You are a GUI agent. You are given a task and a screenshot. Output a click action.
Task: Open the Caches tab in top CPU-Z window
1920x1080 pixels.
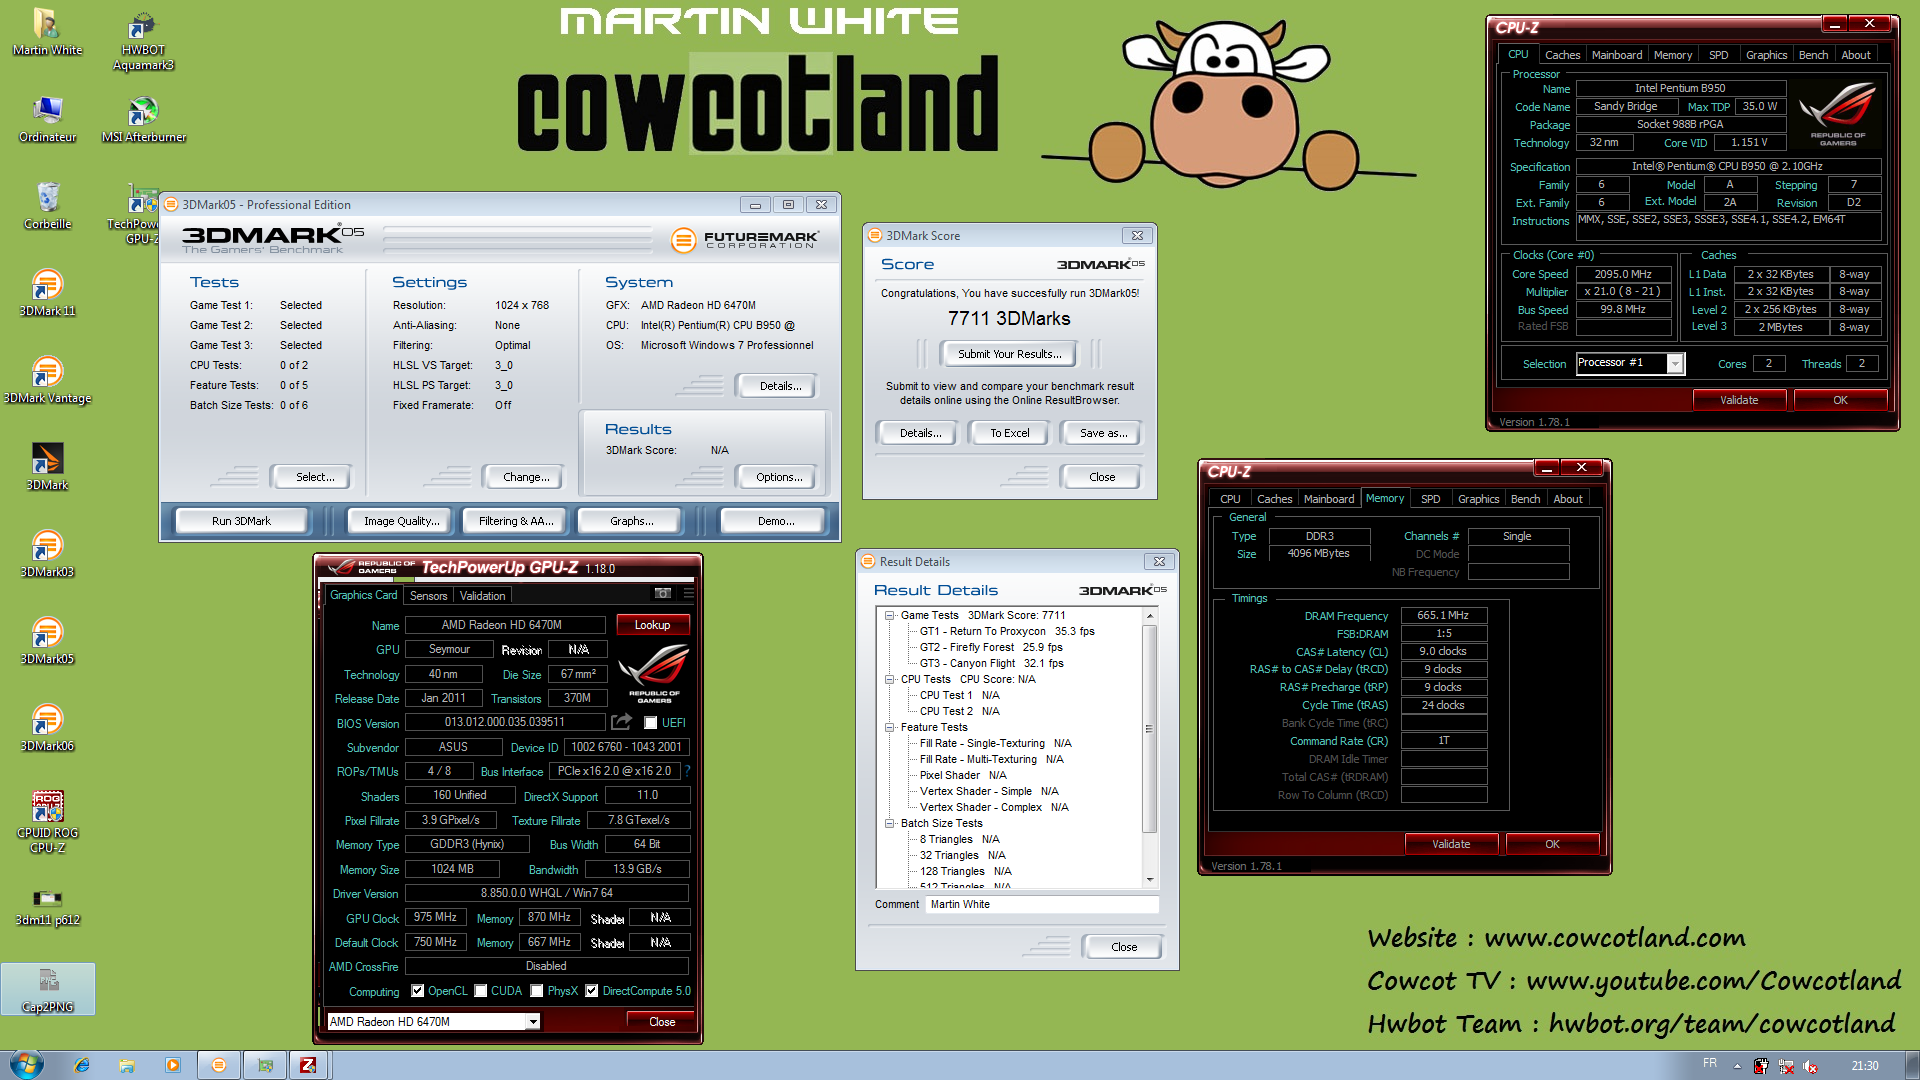coord(1562,55)
